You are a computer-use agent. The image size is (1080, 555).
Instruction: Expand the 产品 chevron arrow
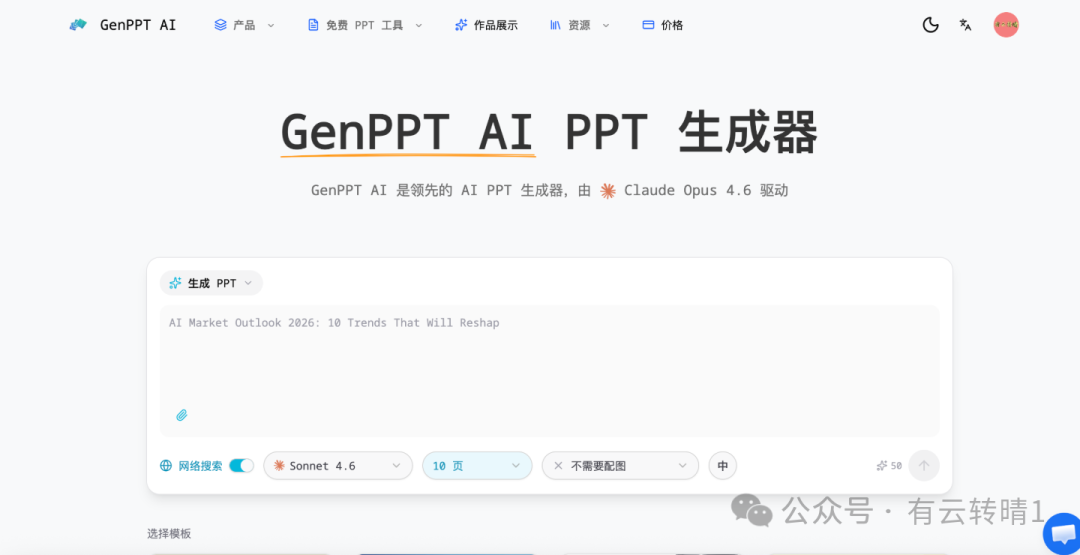271,25
